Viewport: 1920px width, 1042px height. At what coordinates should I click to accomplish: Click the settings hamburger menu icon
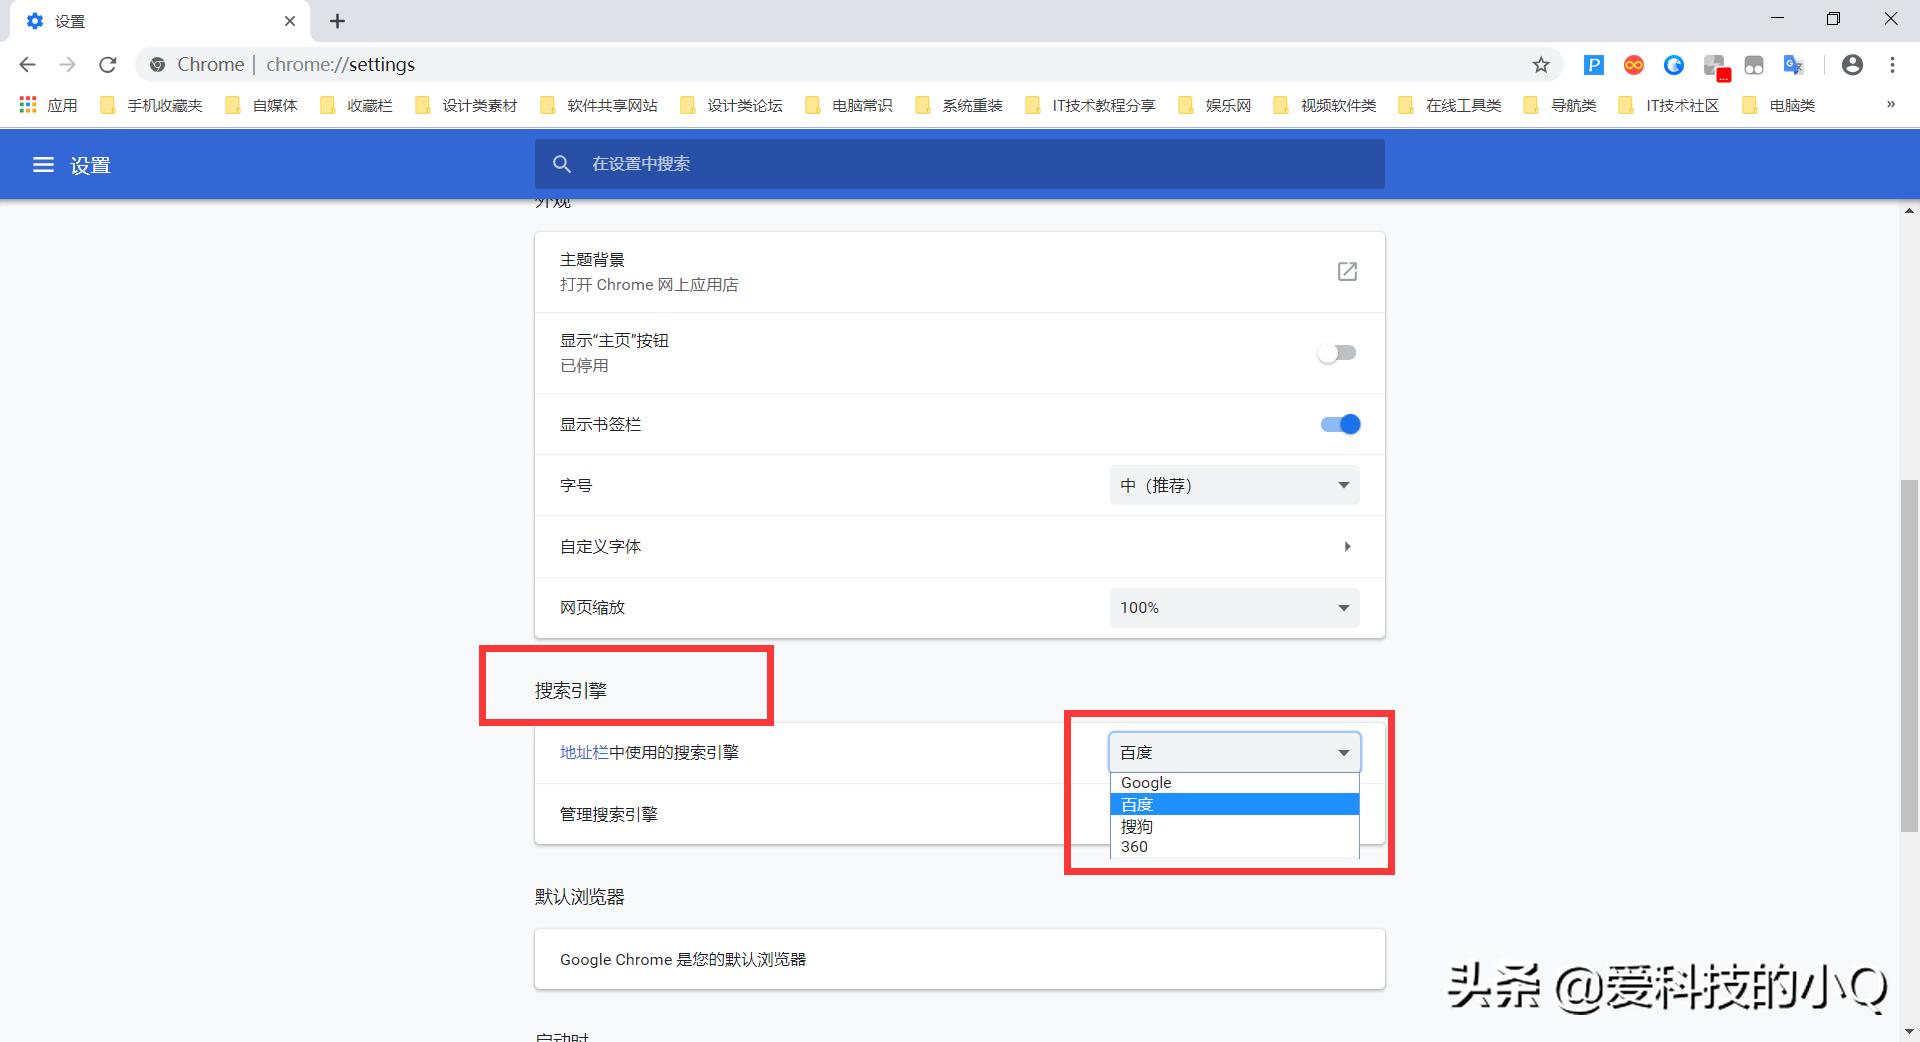[43, 164]
